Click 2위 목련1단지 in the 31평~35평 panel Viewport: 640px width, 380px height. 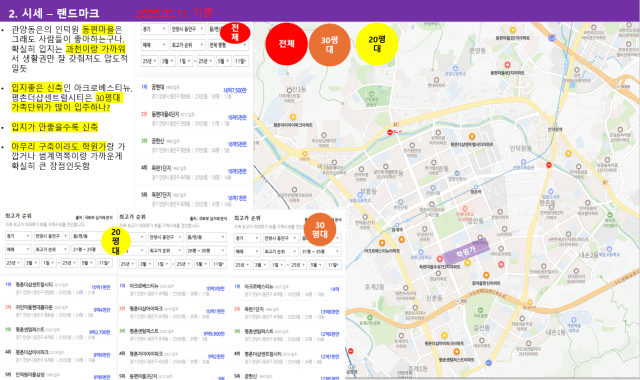tap(287, 312)
